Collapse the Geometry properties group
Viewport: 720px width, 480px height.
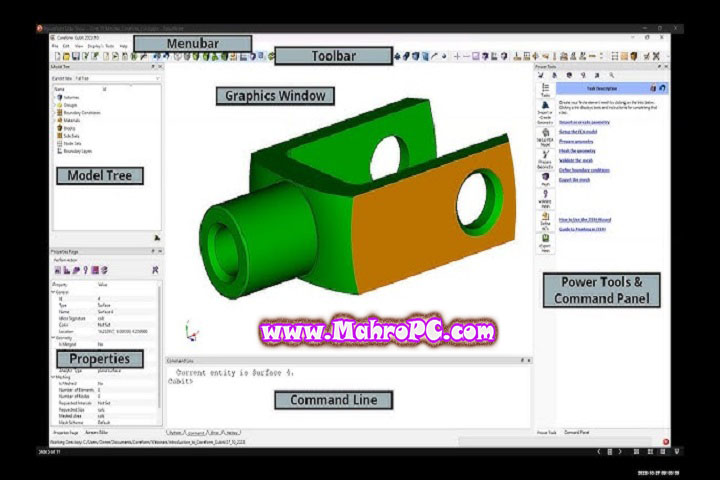tap(53, 338)
